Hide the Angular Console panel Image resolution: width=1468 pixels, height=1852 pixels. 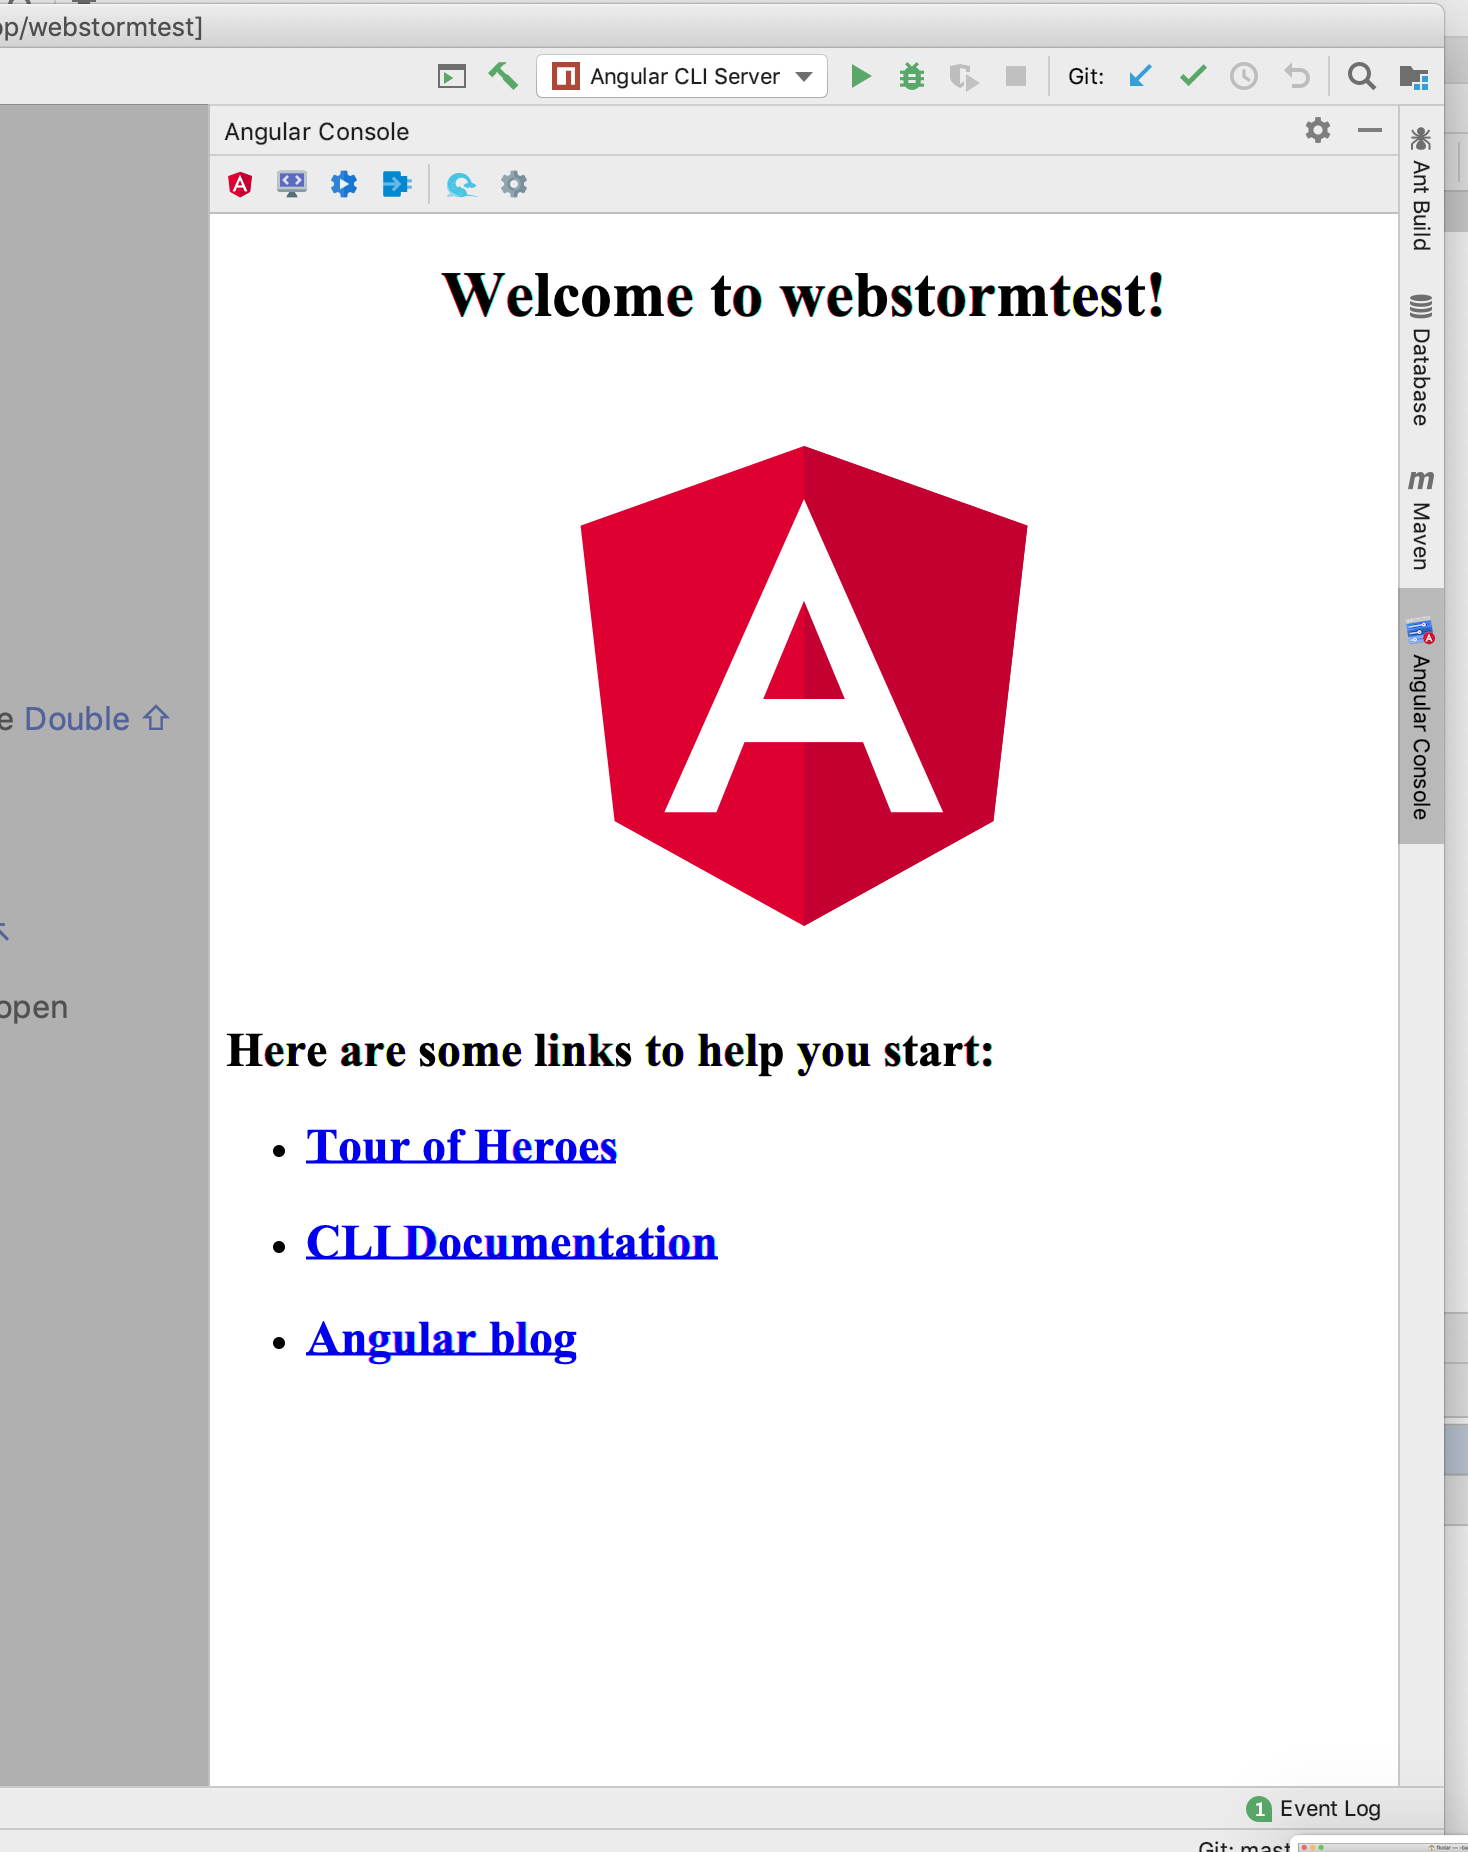click(x=1370, y=130)
